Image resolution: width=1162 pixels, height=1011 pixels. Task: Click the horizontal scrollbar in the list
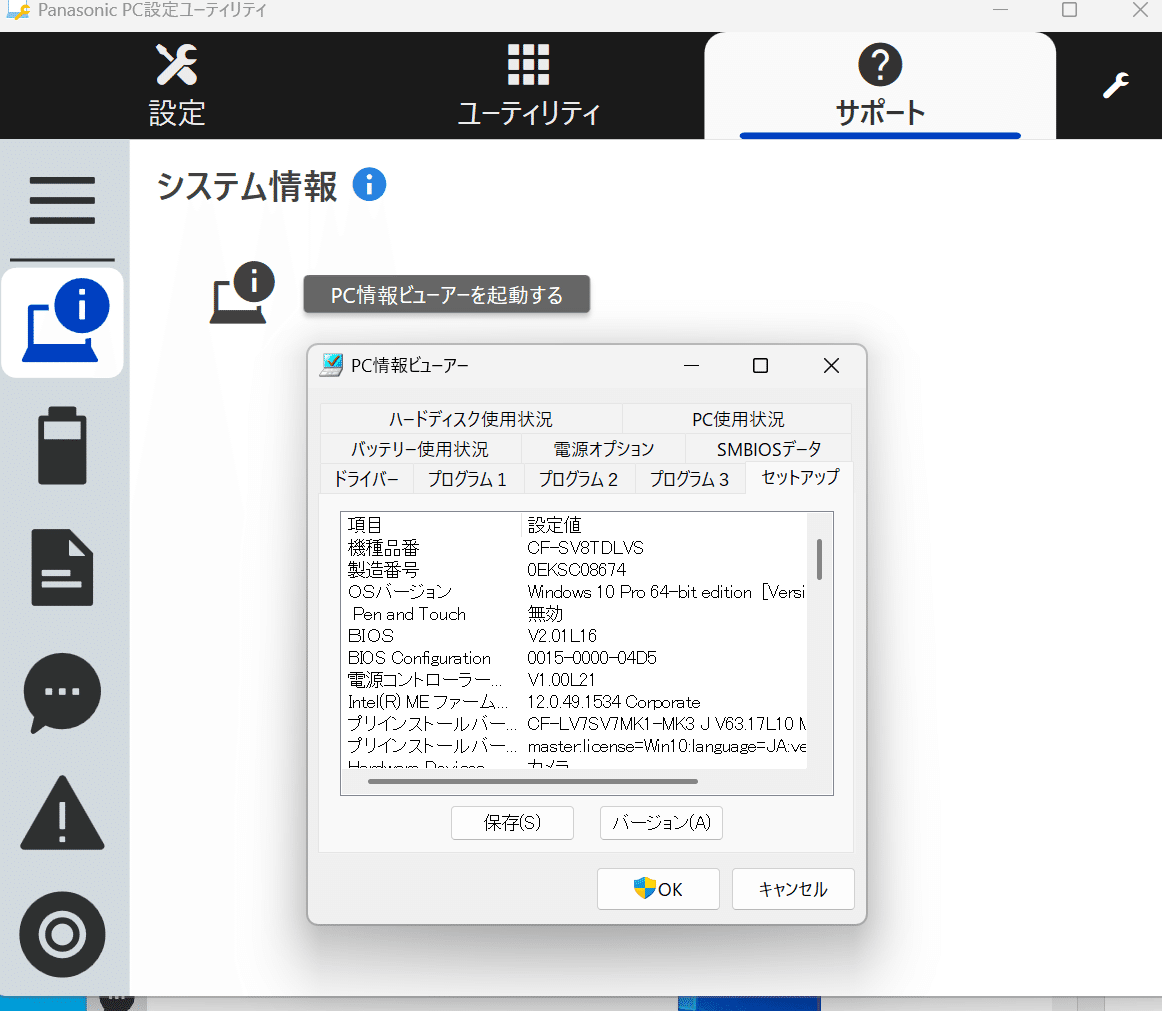(x=533, y=781)
